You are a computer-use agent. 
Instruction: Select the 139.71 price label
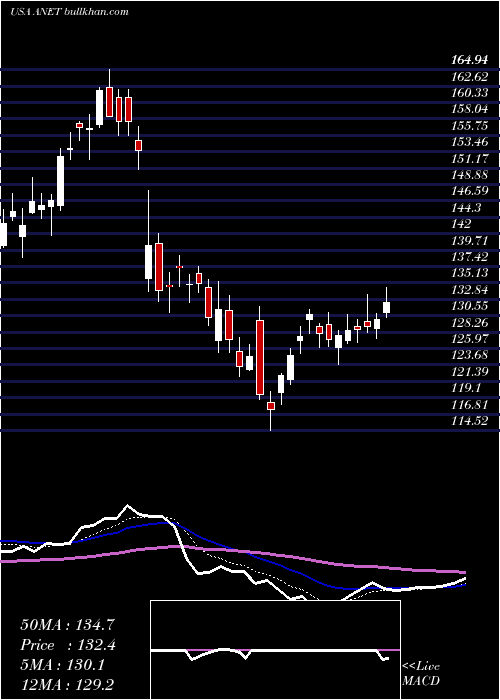point(469,241)
